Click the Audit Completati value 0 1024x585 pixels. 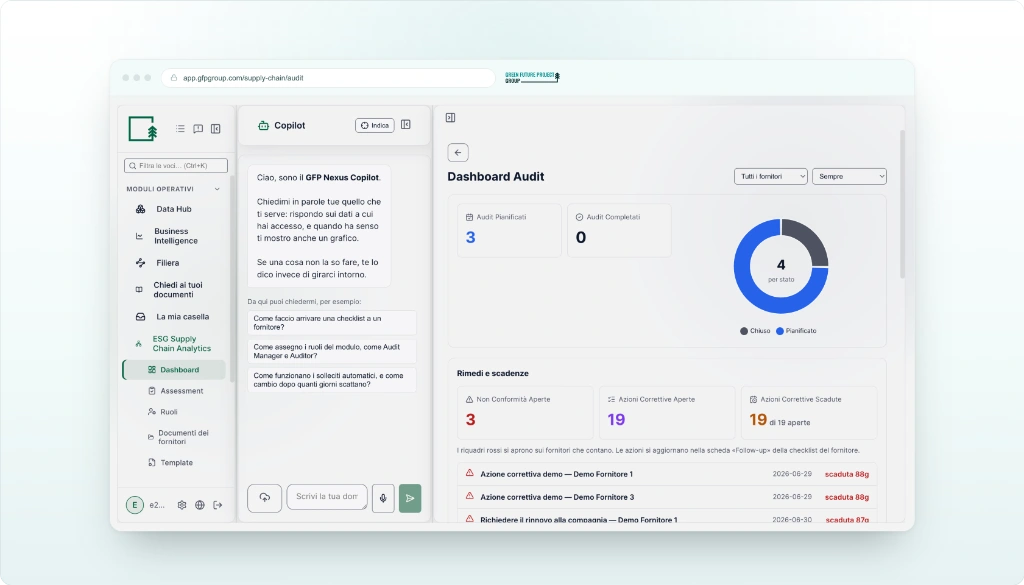pos(581,237)
